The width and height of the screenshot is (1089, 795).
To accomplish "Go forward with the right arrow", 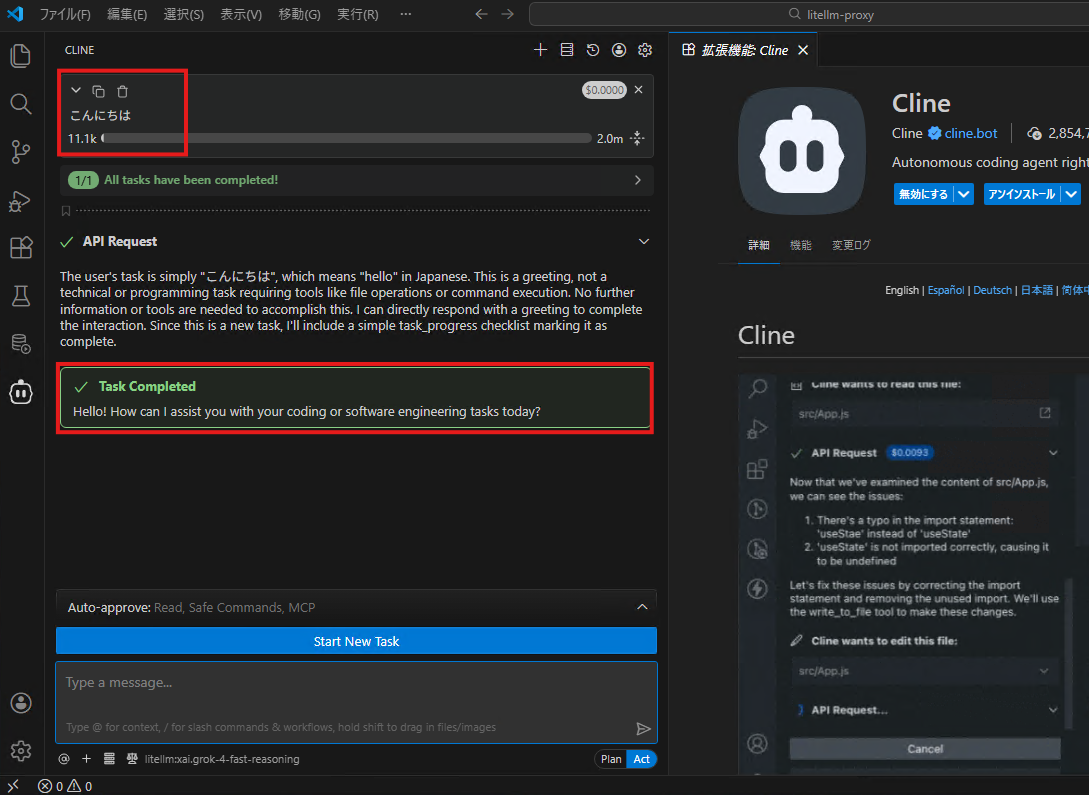I will click(x=508, y=14).
